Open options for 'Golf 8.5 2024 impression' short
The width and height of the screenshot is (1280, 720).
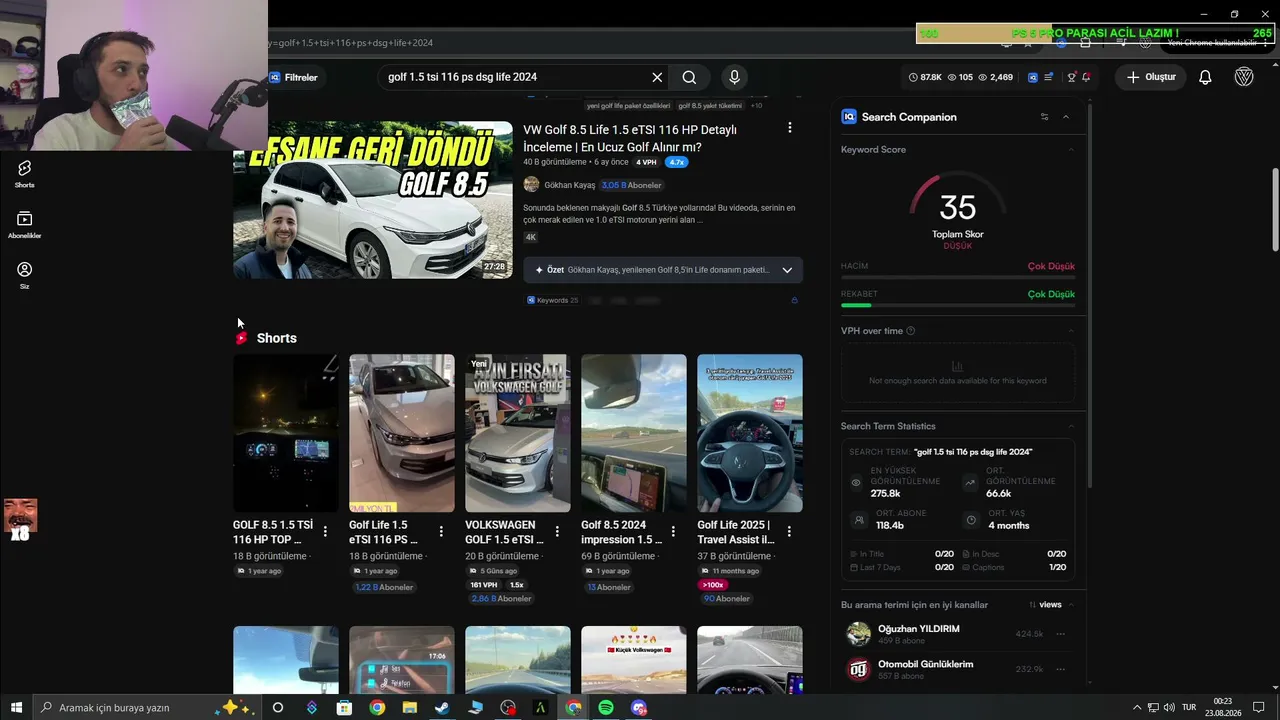click(x=673, y=532)
